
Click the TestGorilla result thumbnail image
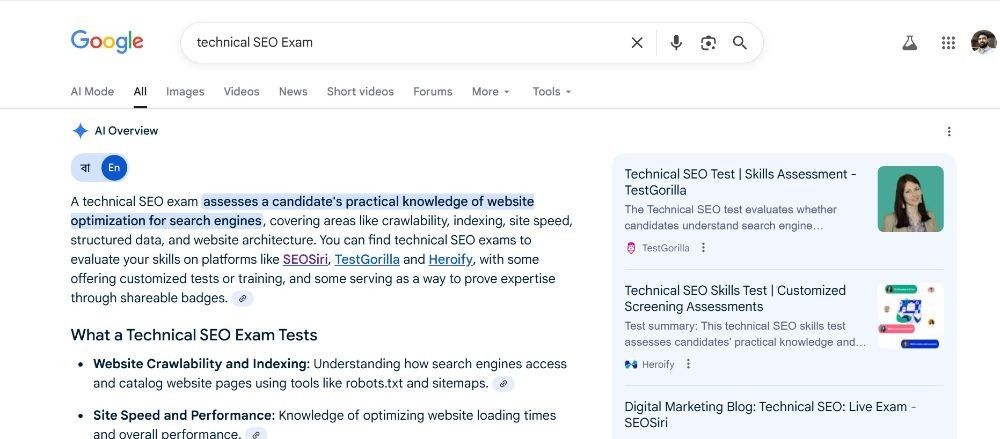coord(910,198)
